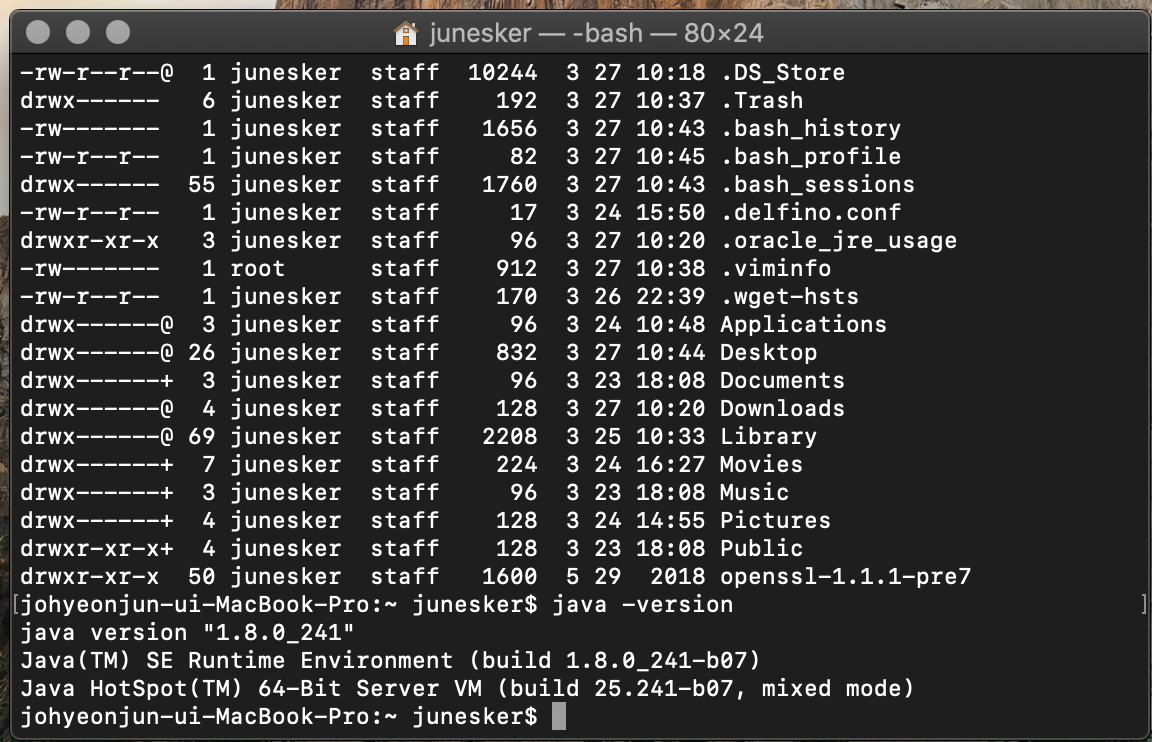Click the size value '1656' for .bash_history

(x=510, y=129)
